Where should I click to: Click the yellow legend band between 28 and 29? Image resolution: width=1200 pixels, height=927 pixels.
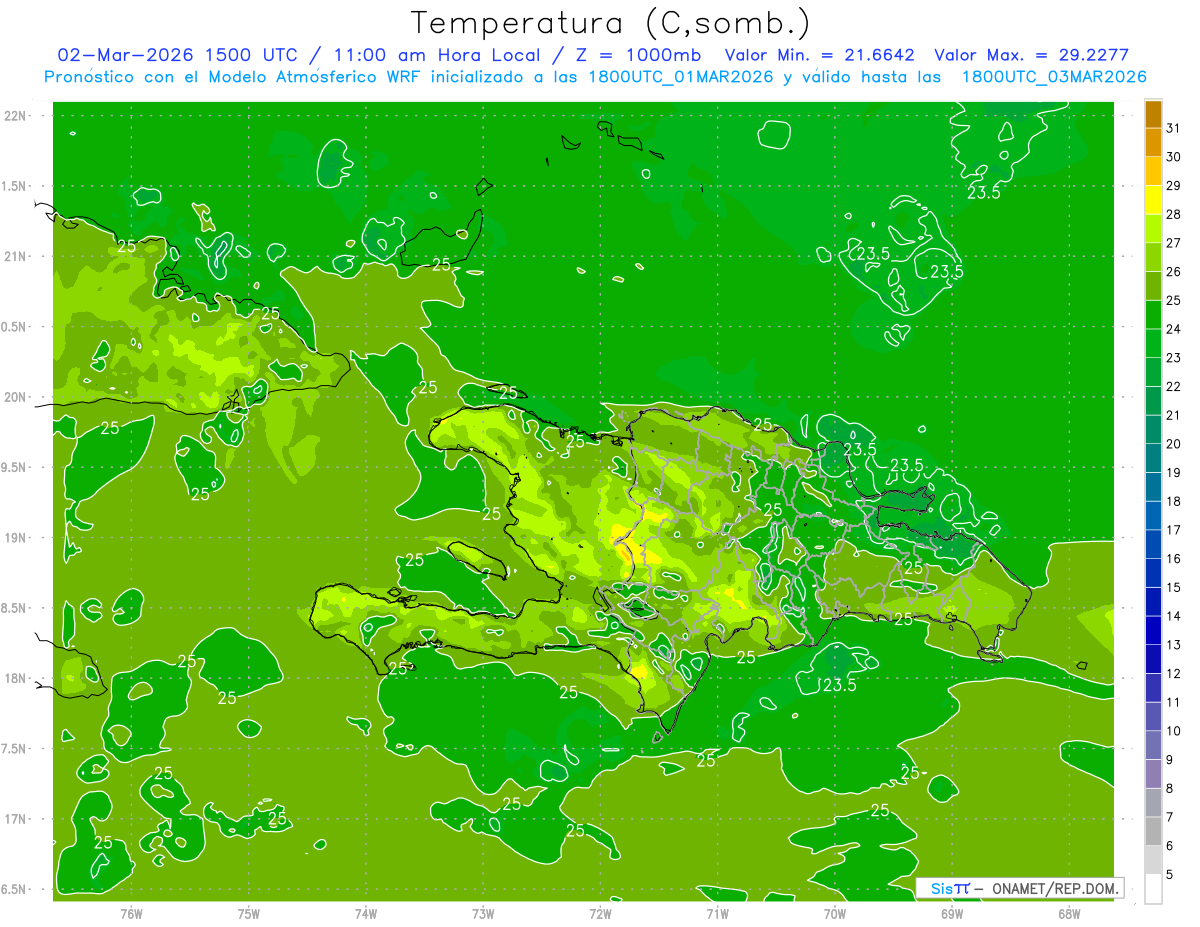[1153, 200]
